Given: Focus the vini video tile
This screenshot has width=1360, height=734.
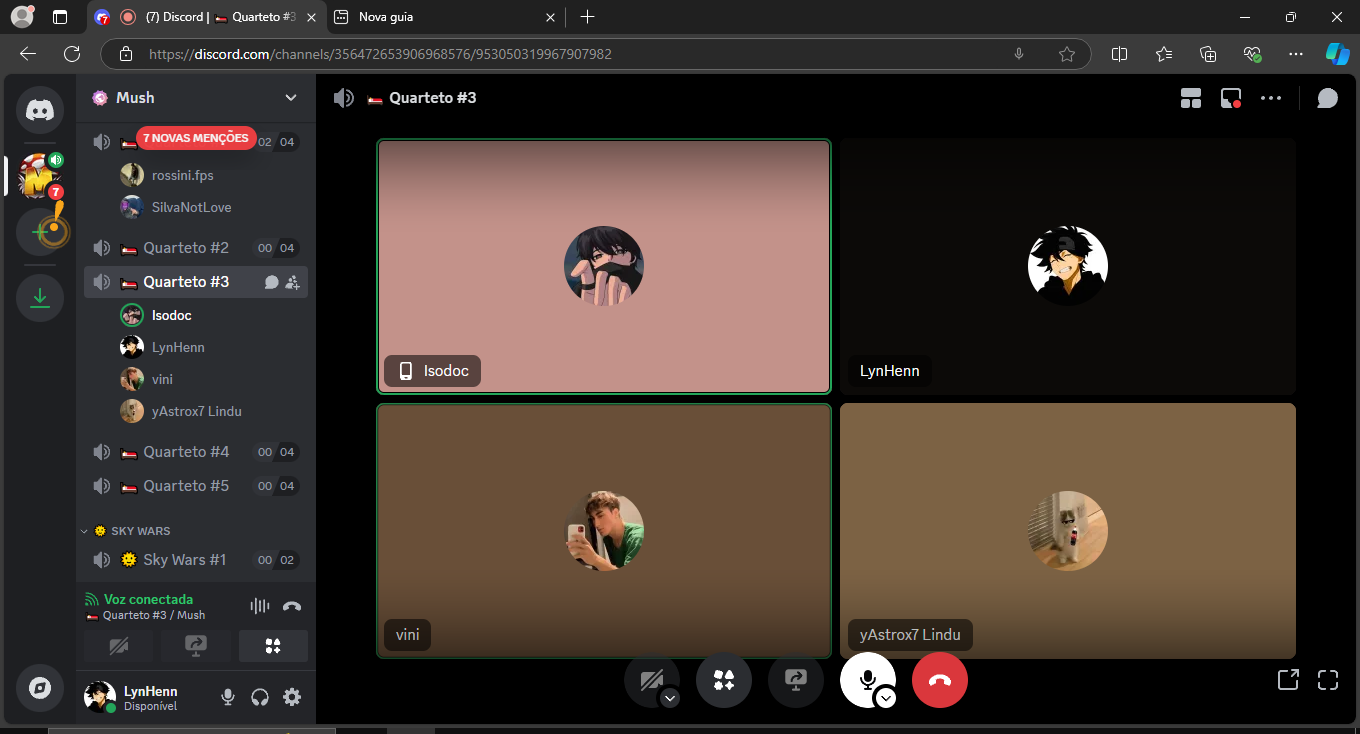Looking at the screenshot, I should click(604, 531).
